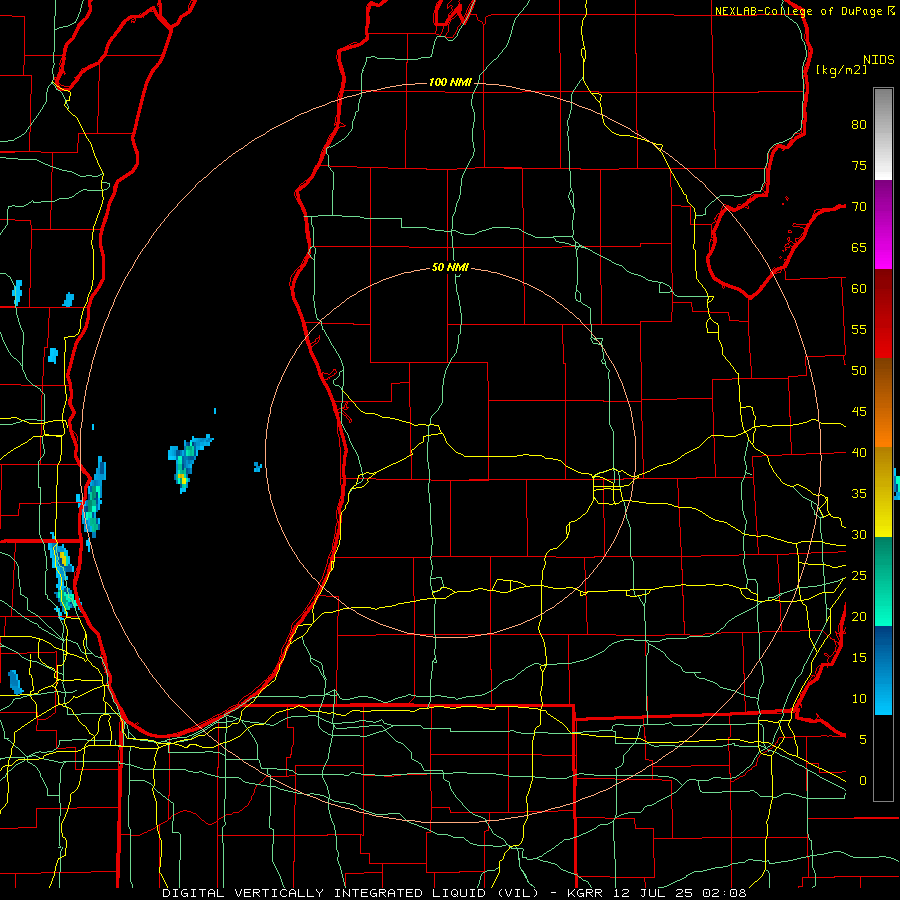Click the 40 value on the VIL scale
Screen dimensions: 900x900
(859, 453)
